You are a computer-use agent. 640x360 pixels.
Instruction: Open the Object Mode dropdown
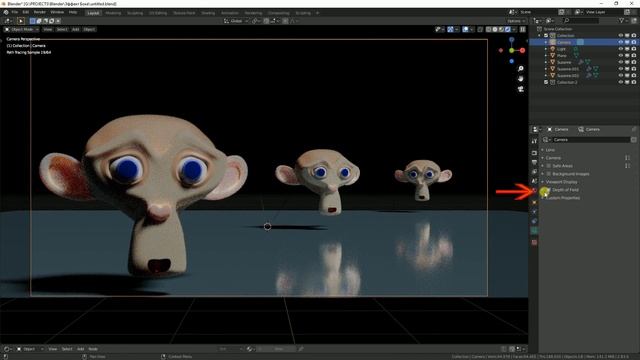coord(22,29)
